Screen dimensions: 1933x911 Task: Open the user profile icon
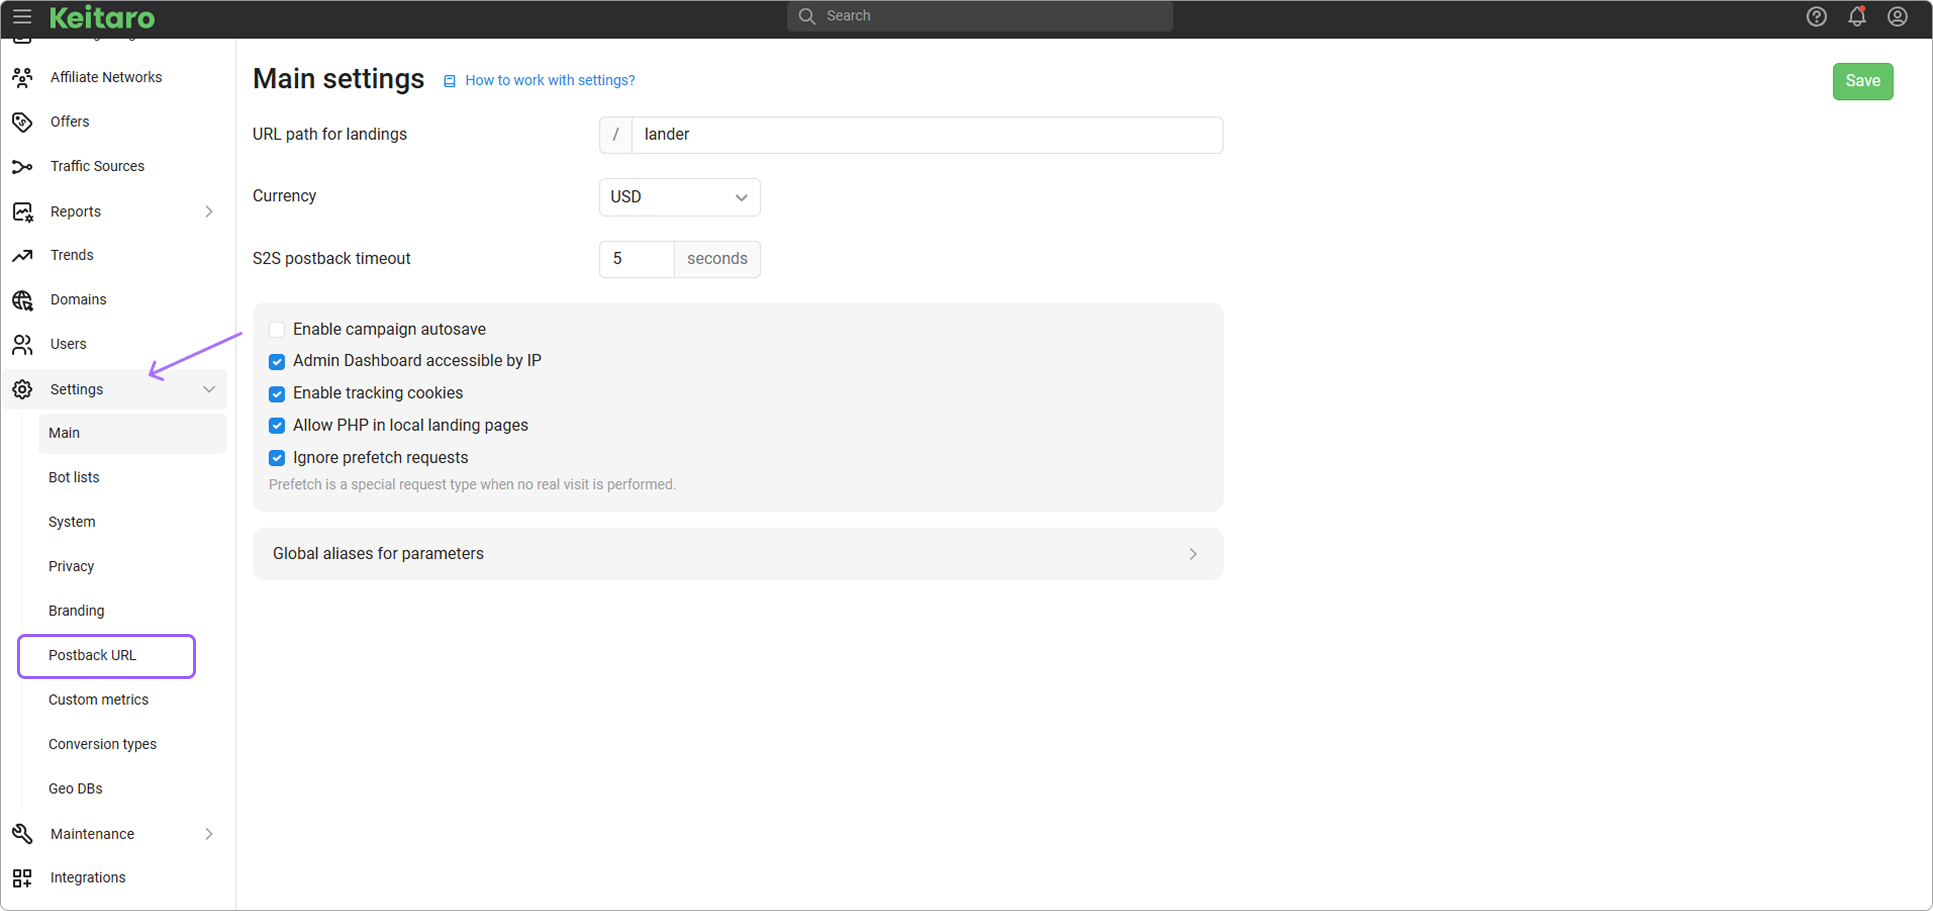tap(1897, 17)
